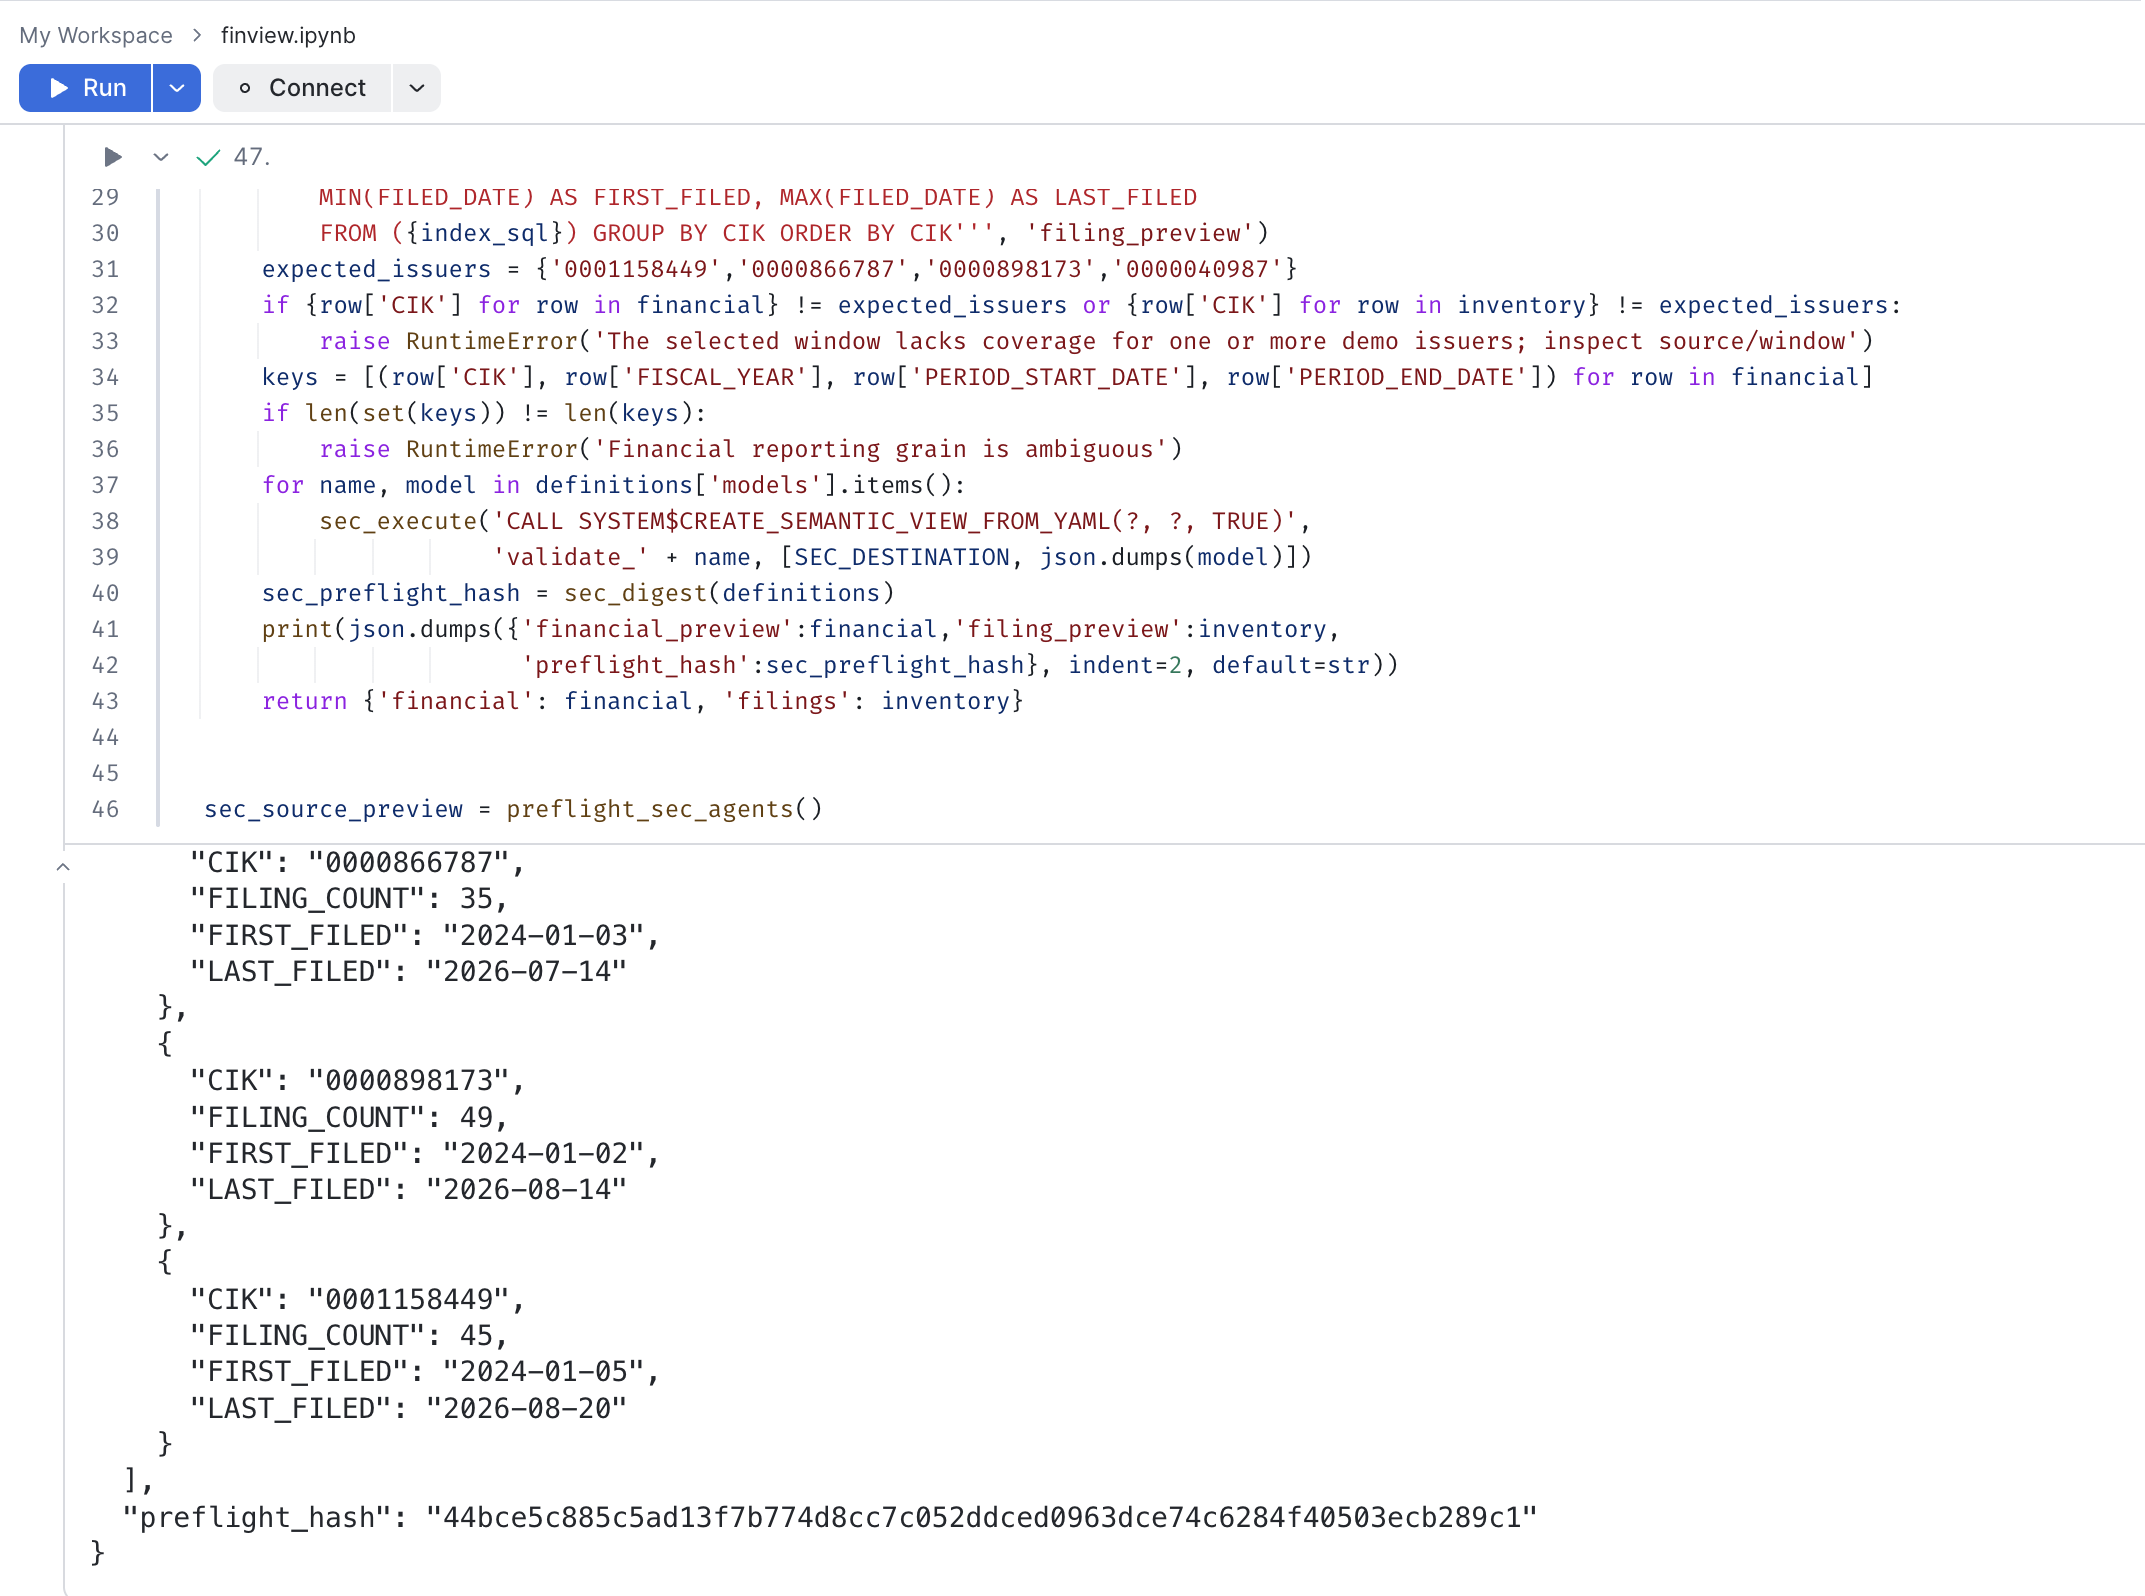
Task: Click output "CIK": "0001158449"
Action: (x=357, y=1299)
